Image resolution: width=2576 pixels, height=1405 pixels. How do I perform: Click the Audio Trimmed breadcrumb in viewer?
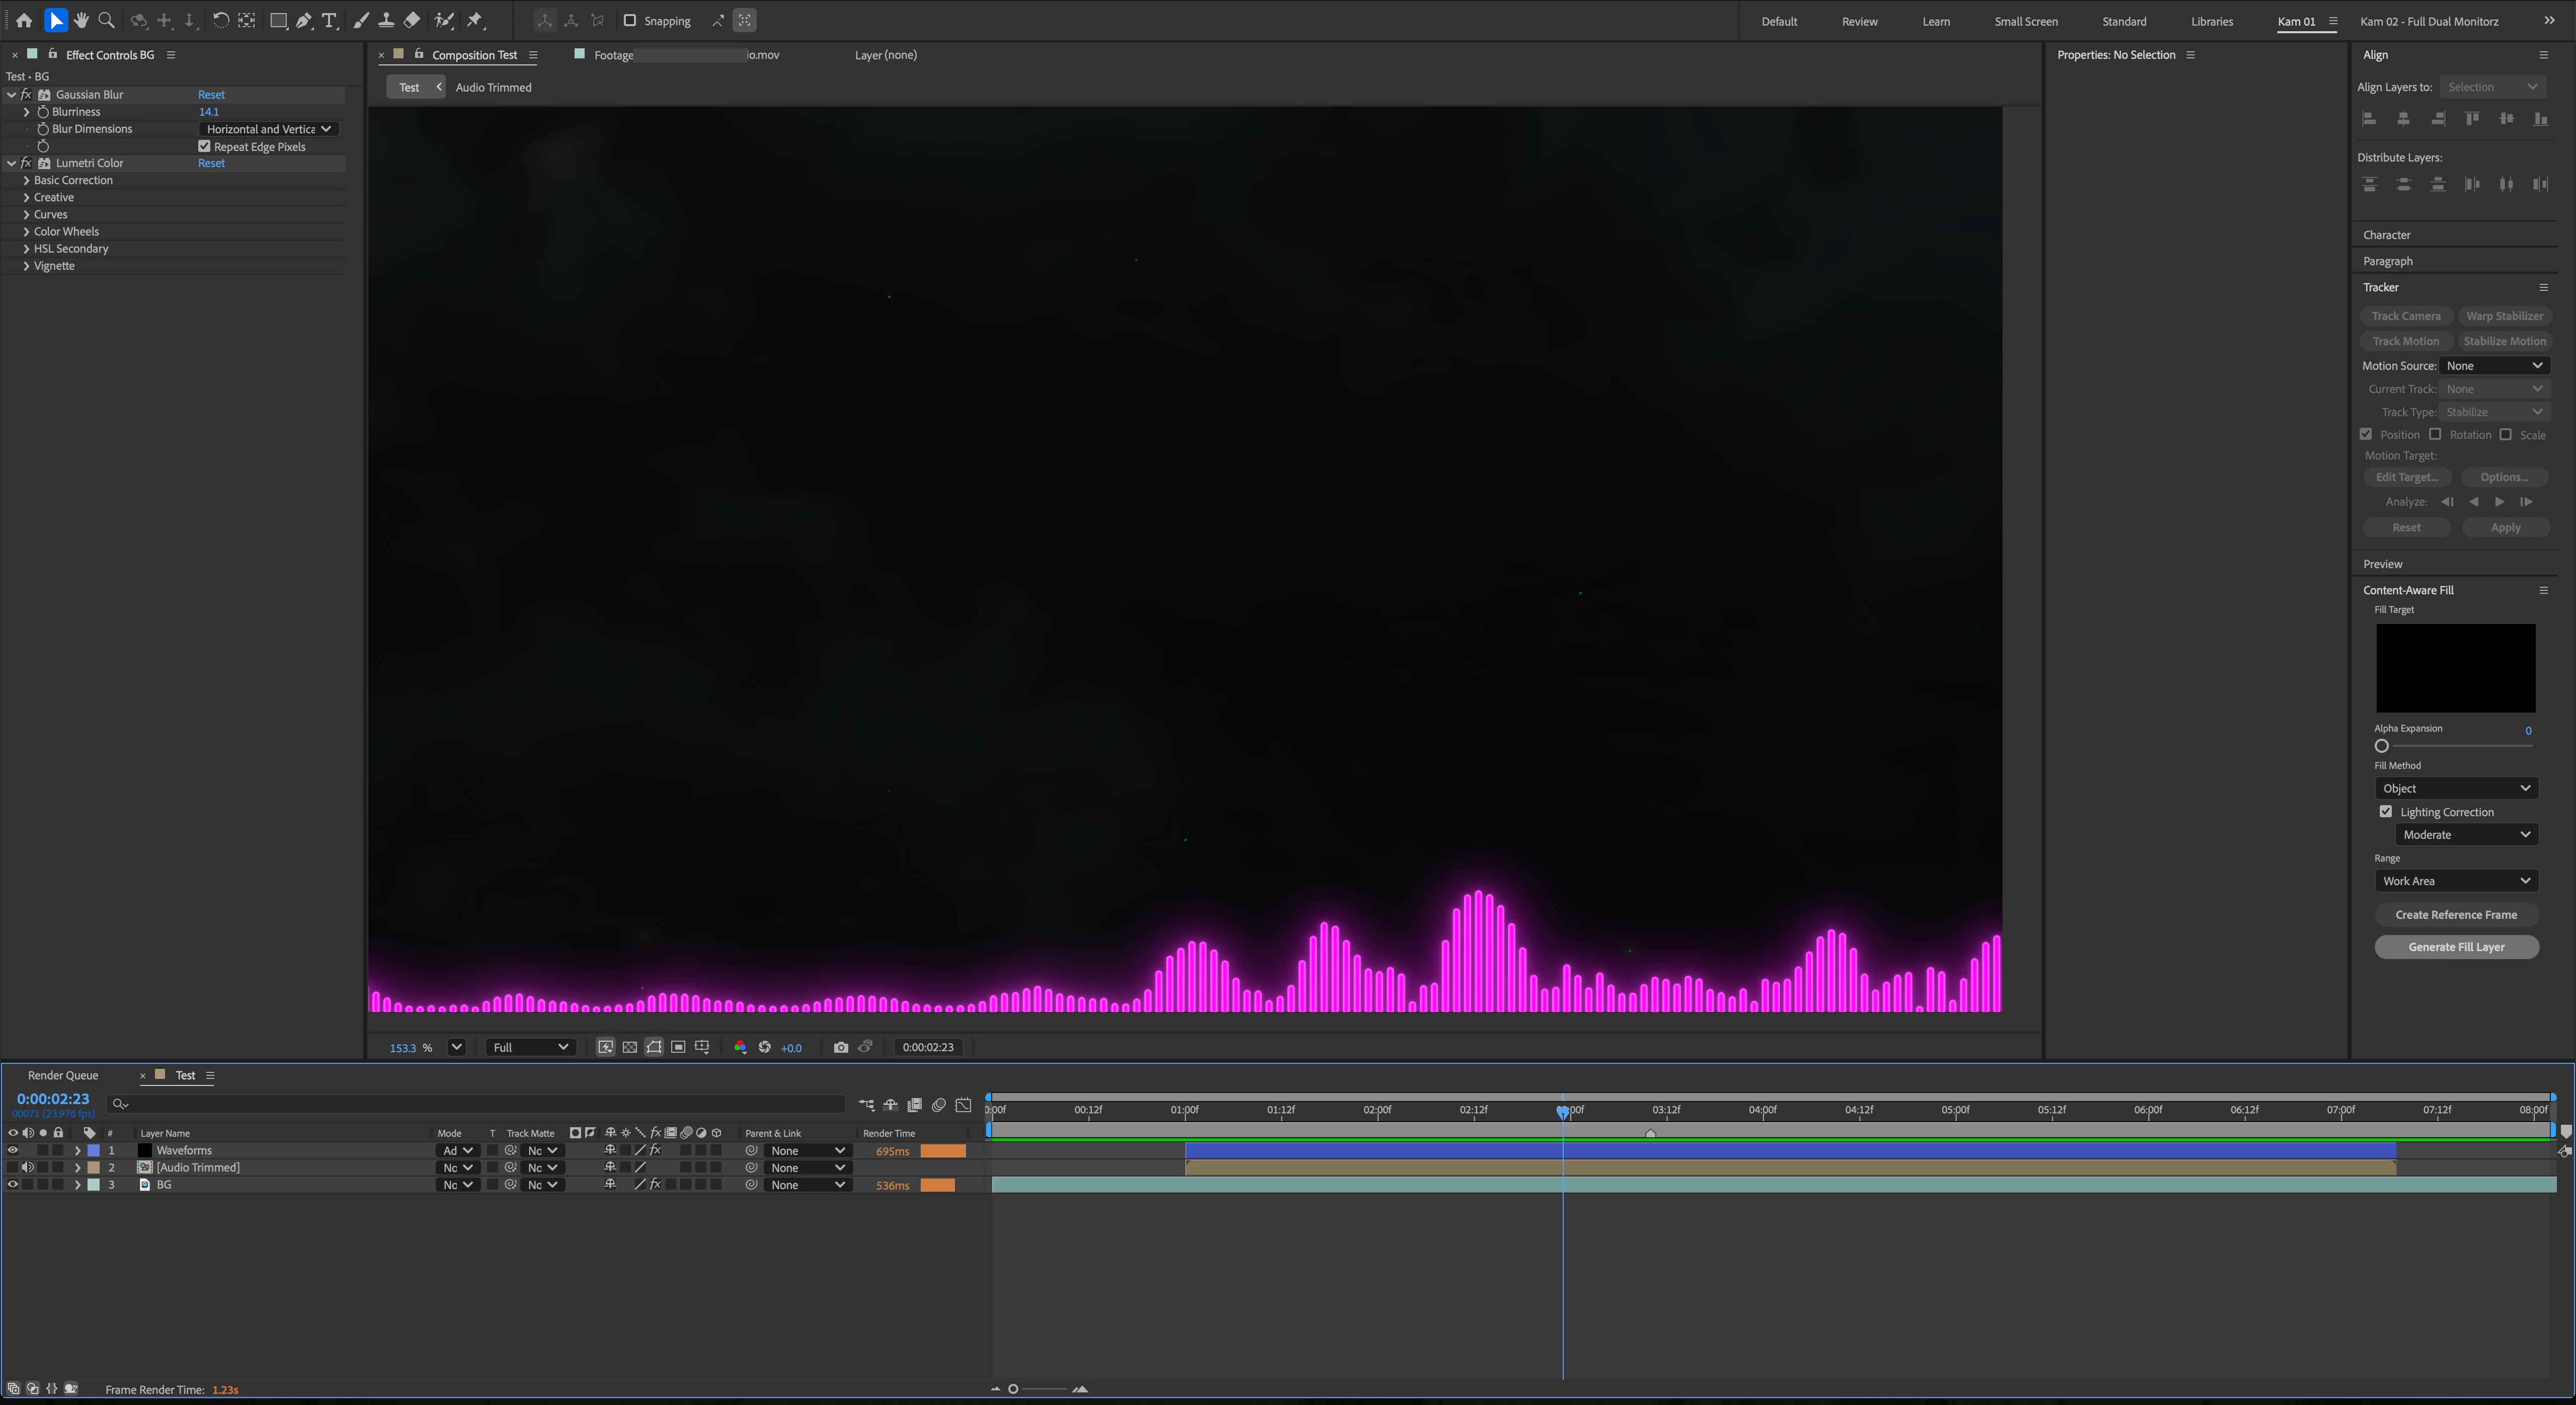493,87
